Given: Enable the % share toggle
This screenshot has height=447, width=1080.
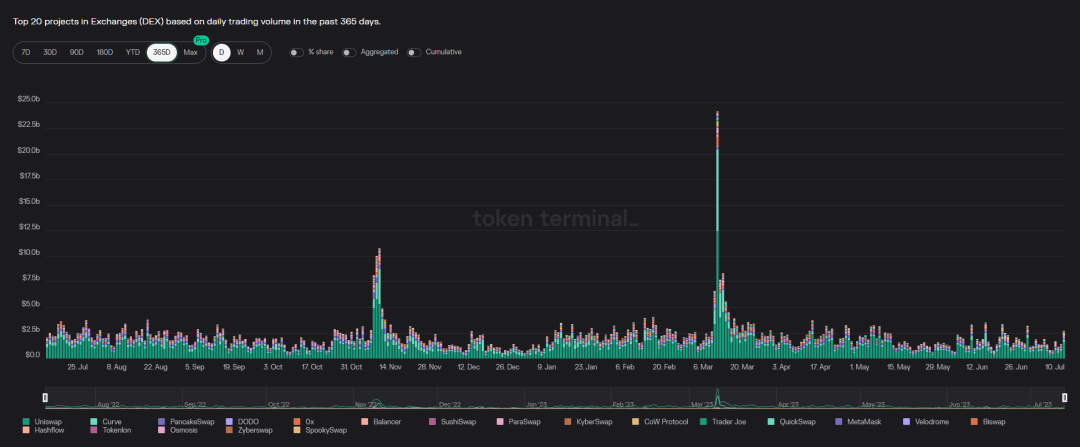Looking at the screenshot, I should point(296,52).
